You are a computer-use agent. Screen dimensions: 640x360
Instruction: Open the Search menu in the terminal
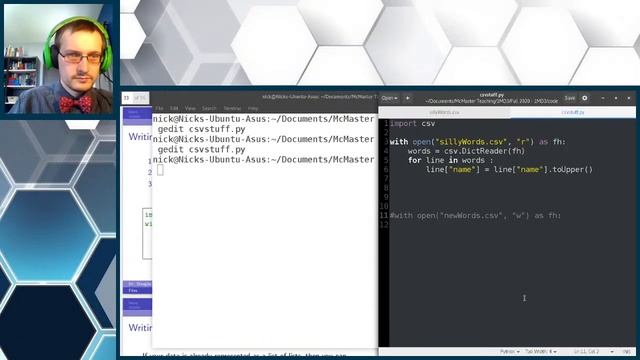tap(209, 109)
